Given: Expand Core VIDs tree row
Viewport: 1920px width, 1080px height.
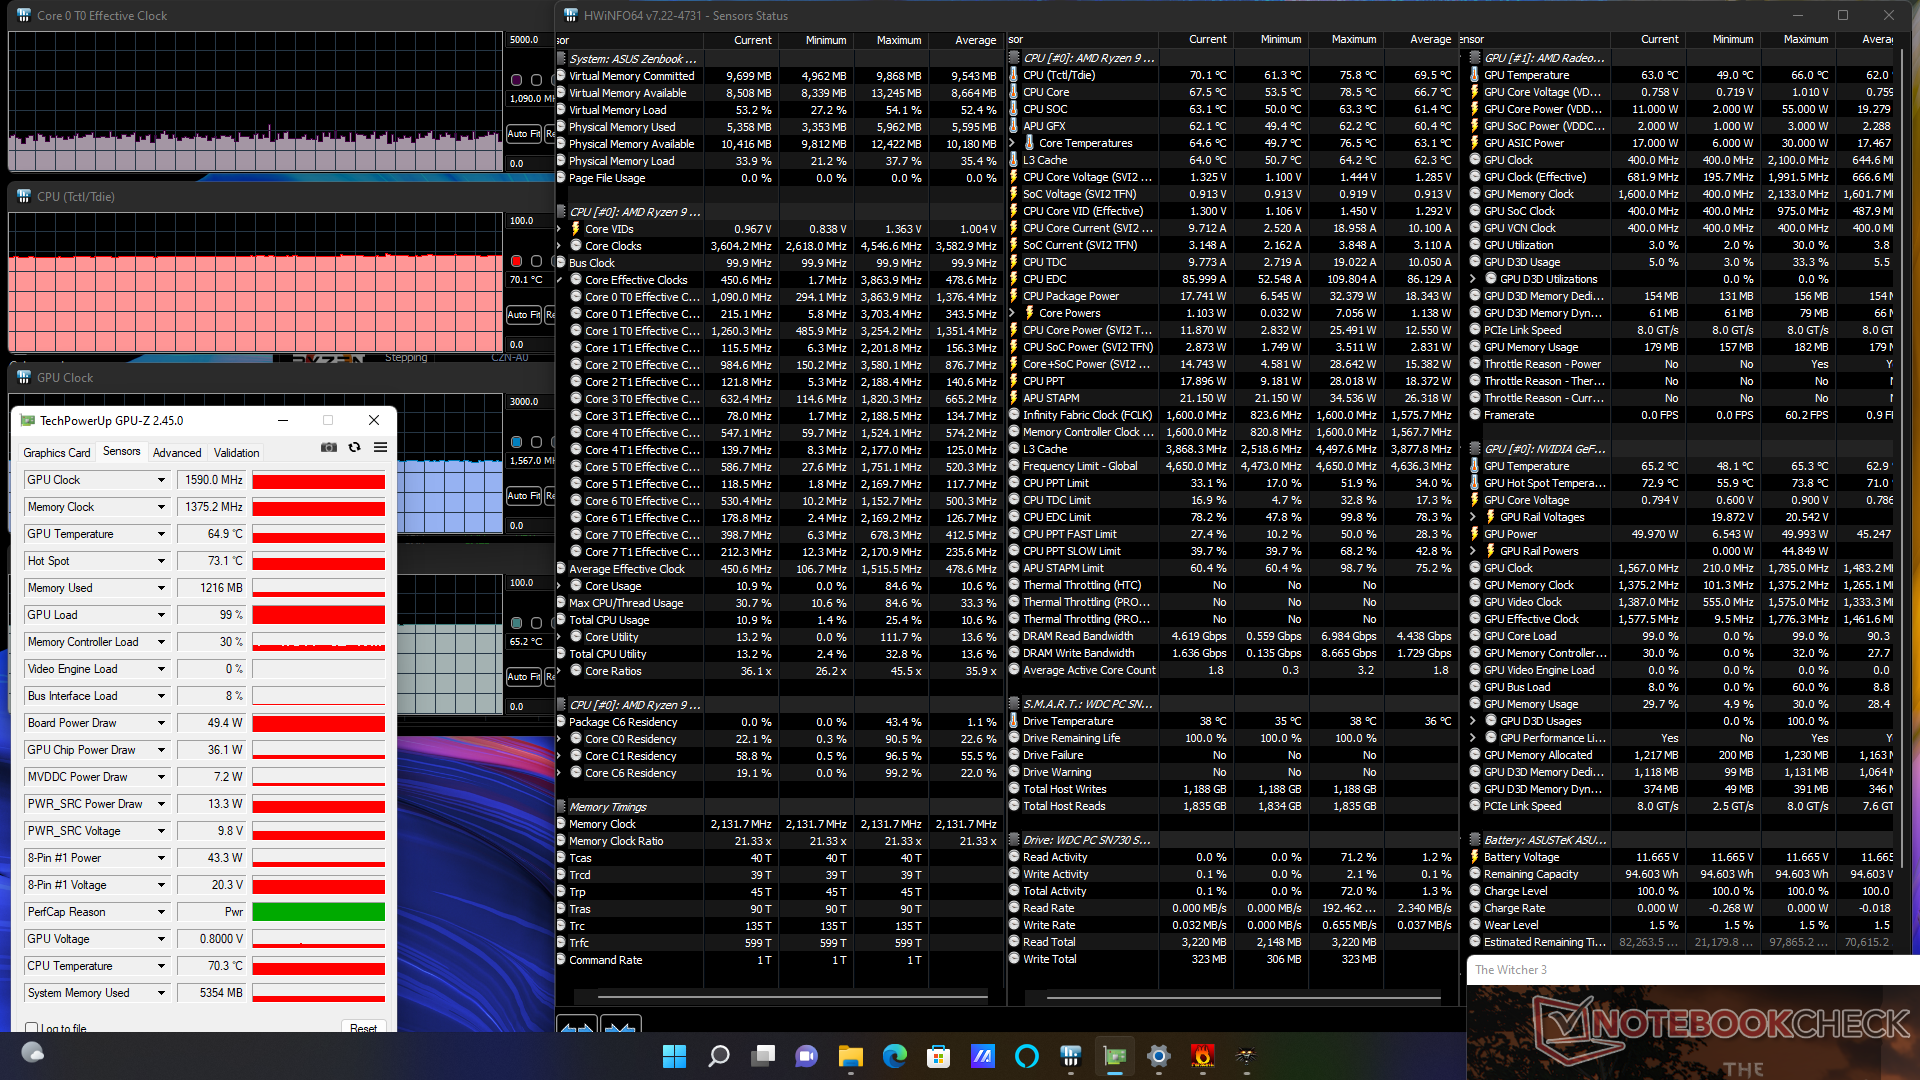Looking at the screenshot, I should tap(560, 229).
